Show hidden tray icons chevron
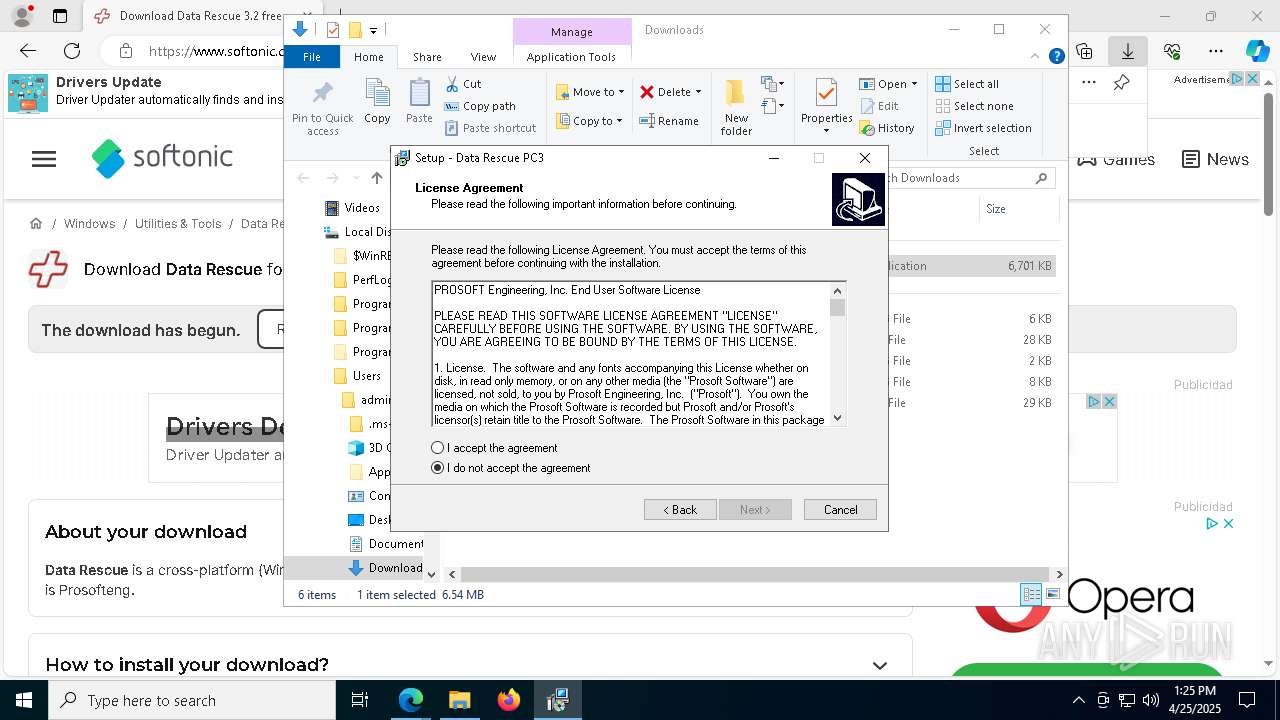Viewport: 1280px width, 720px height. (1078, 700)
